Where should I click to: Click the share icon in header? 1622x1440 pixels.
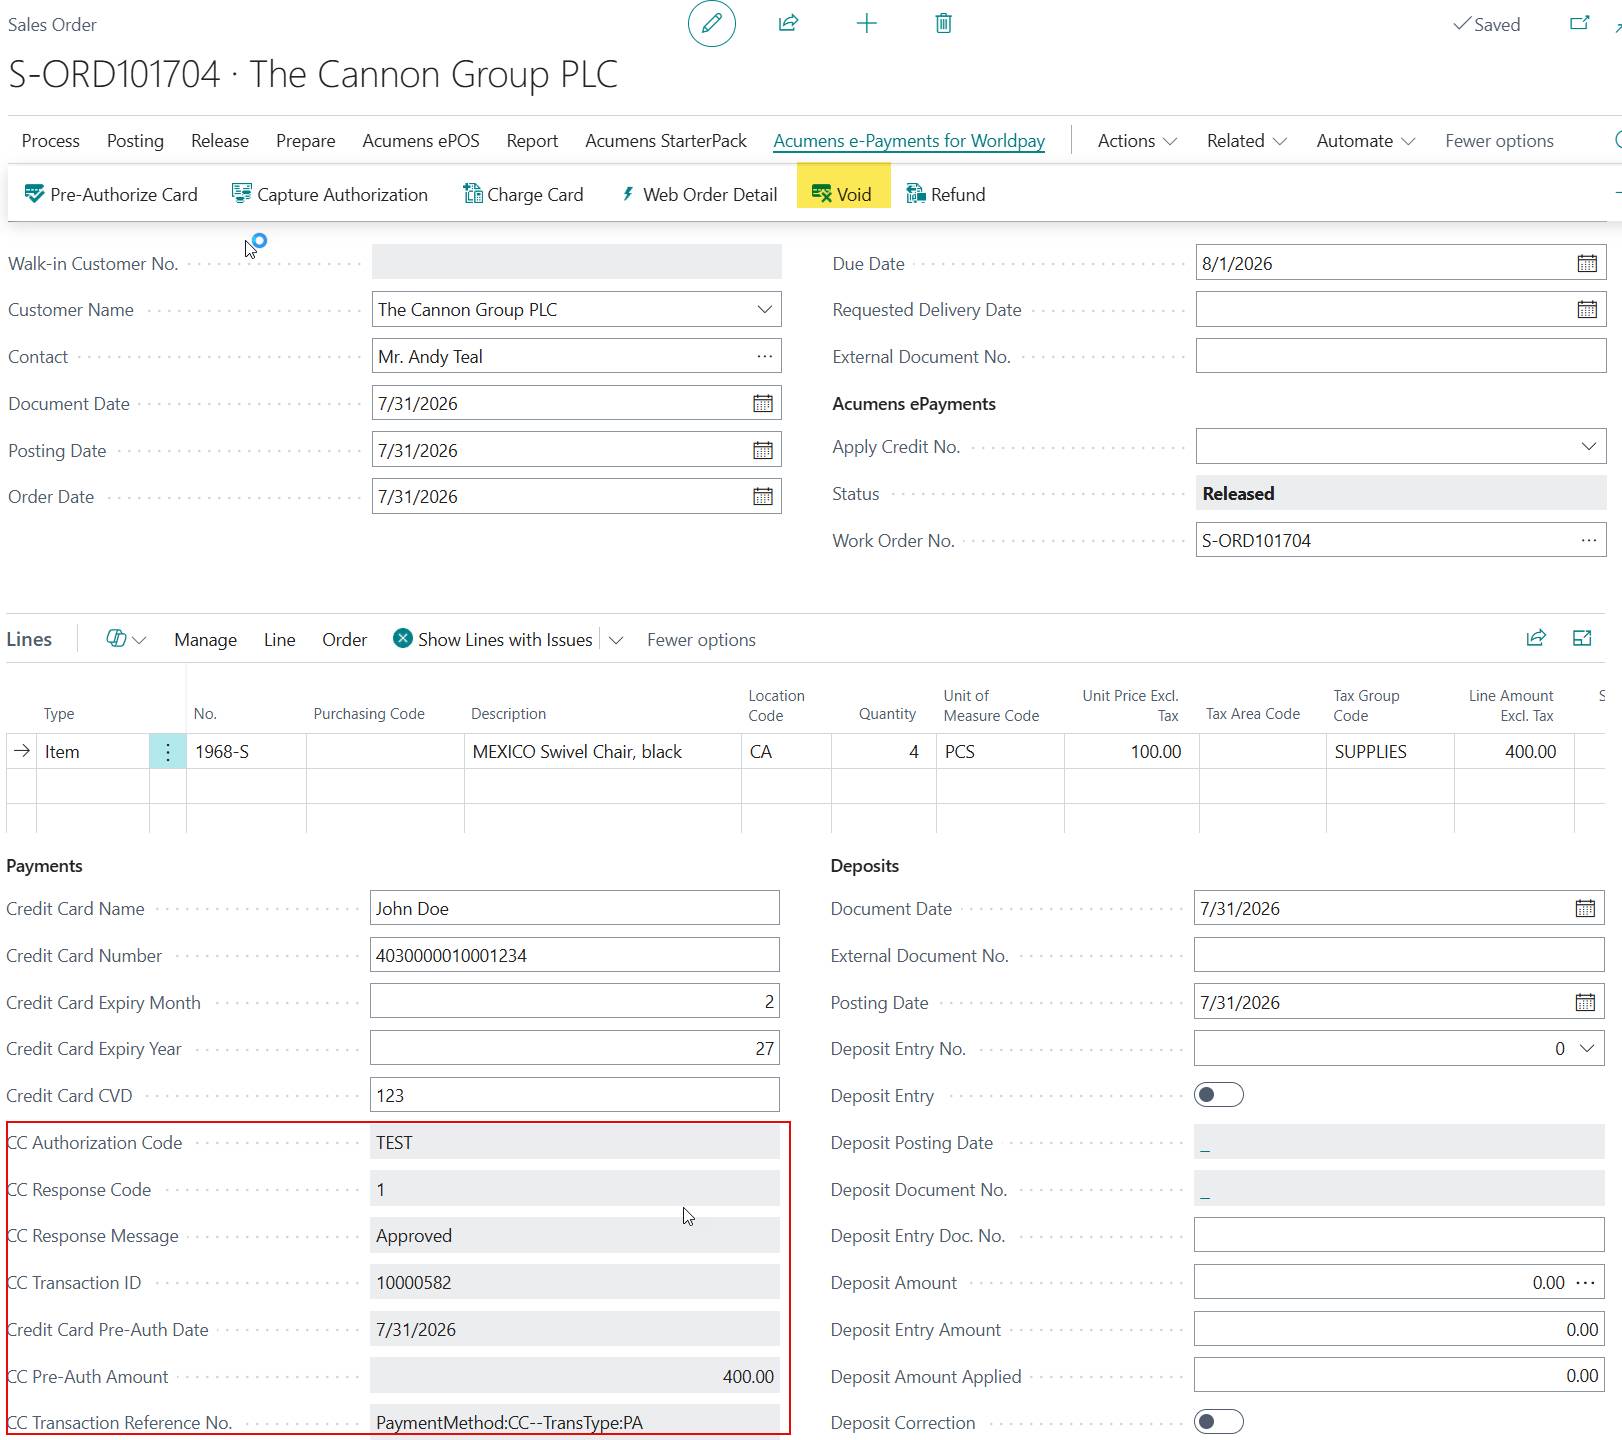(789, 23)
